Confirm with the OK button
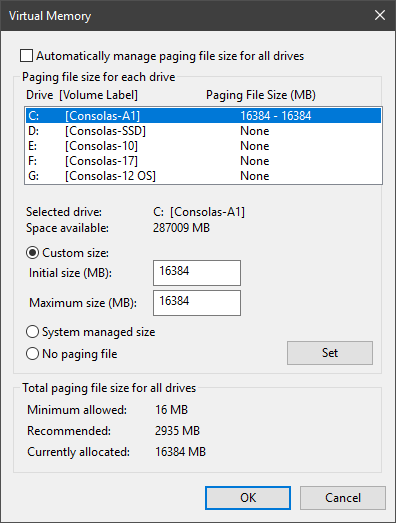The height and width of the screenshot is (523, 396). point(248,498)
